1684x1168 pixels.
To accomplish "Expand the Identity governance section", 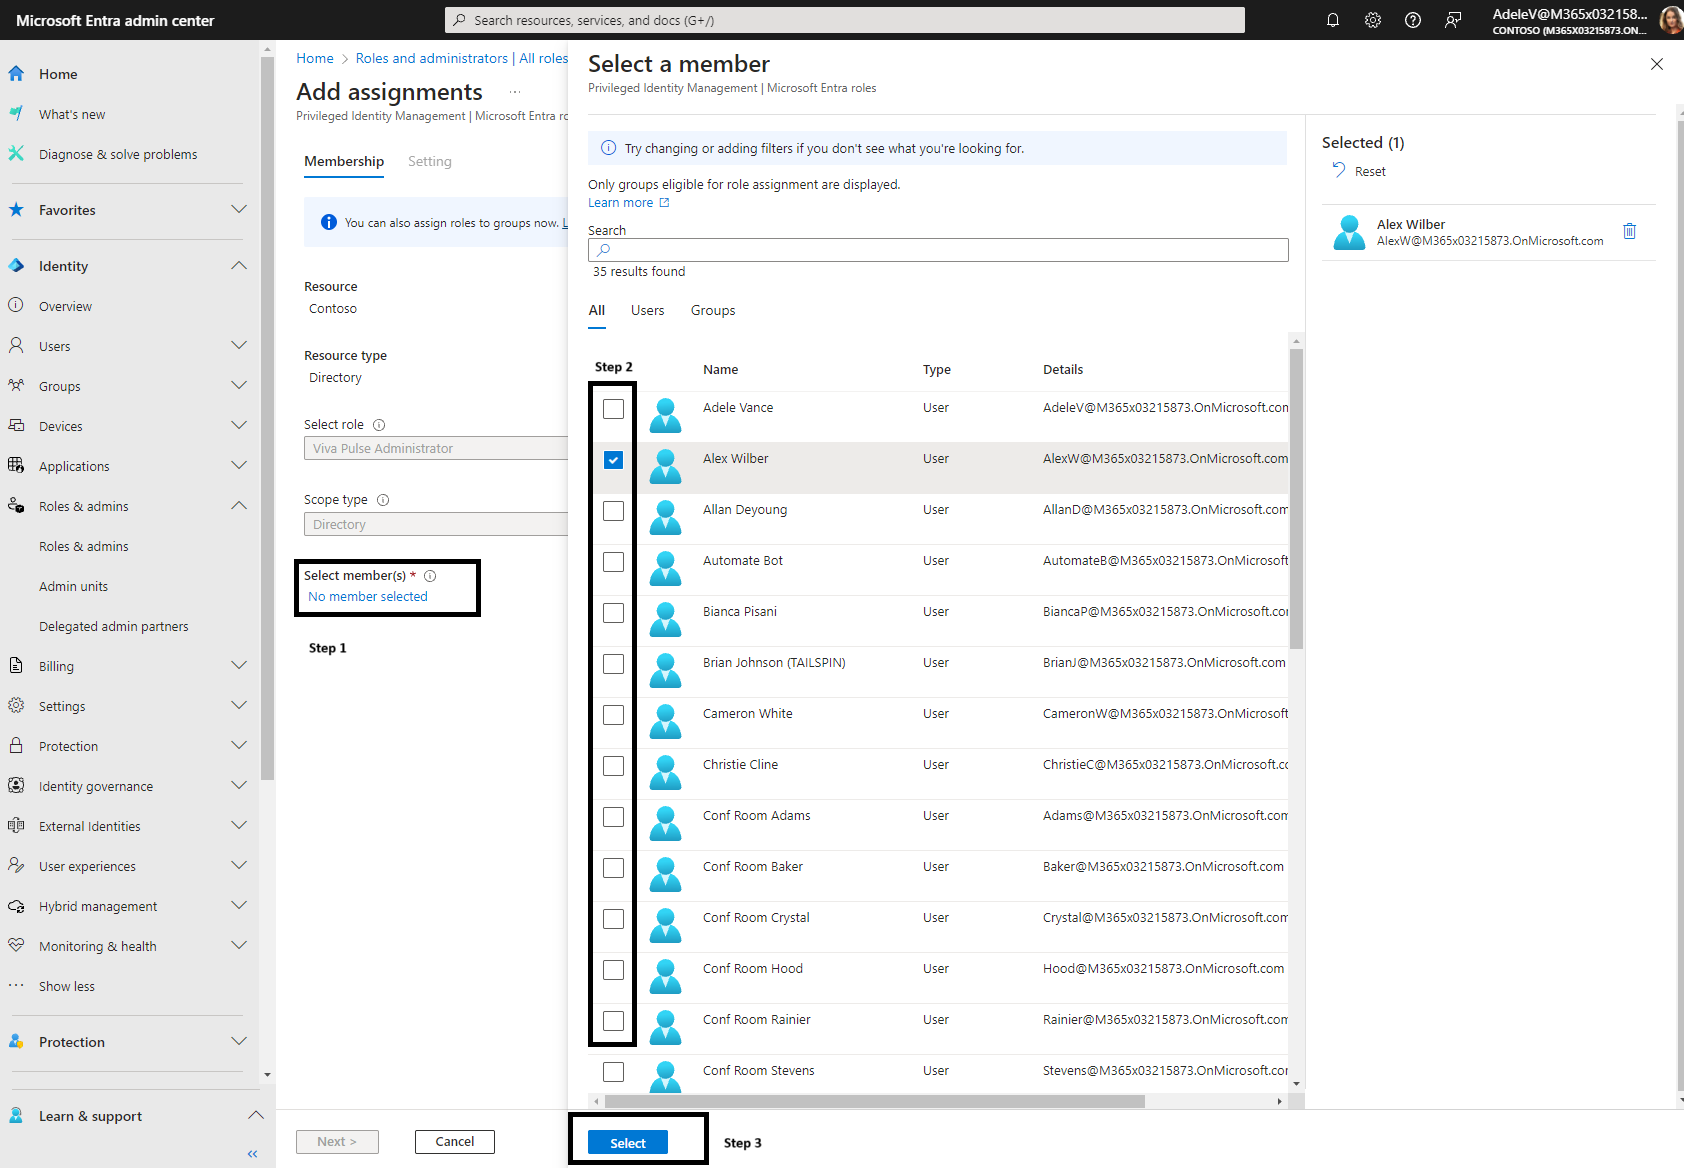I will (x=238, y=785).
